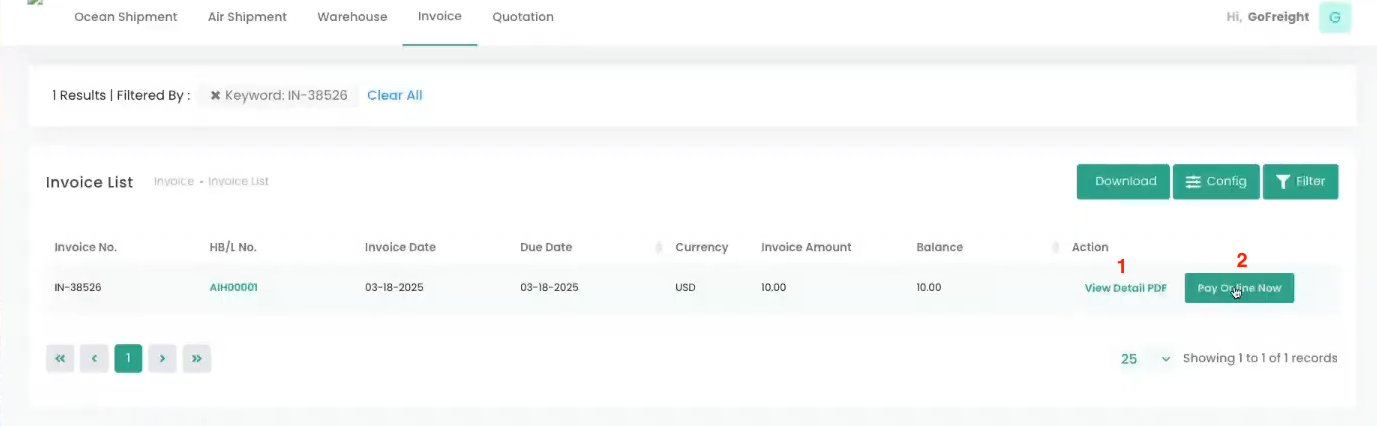Open the Config column settings
The width and height of the screenshot is (1377, 426).
click(1216, 182)
